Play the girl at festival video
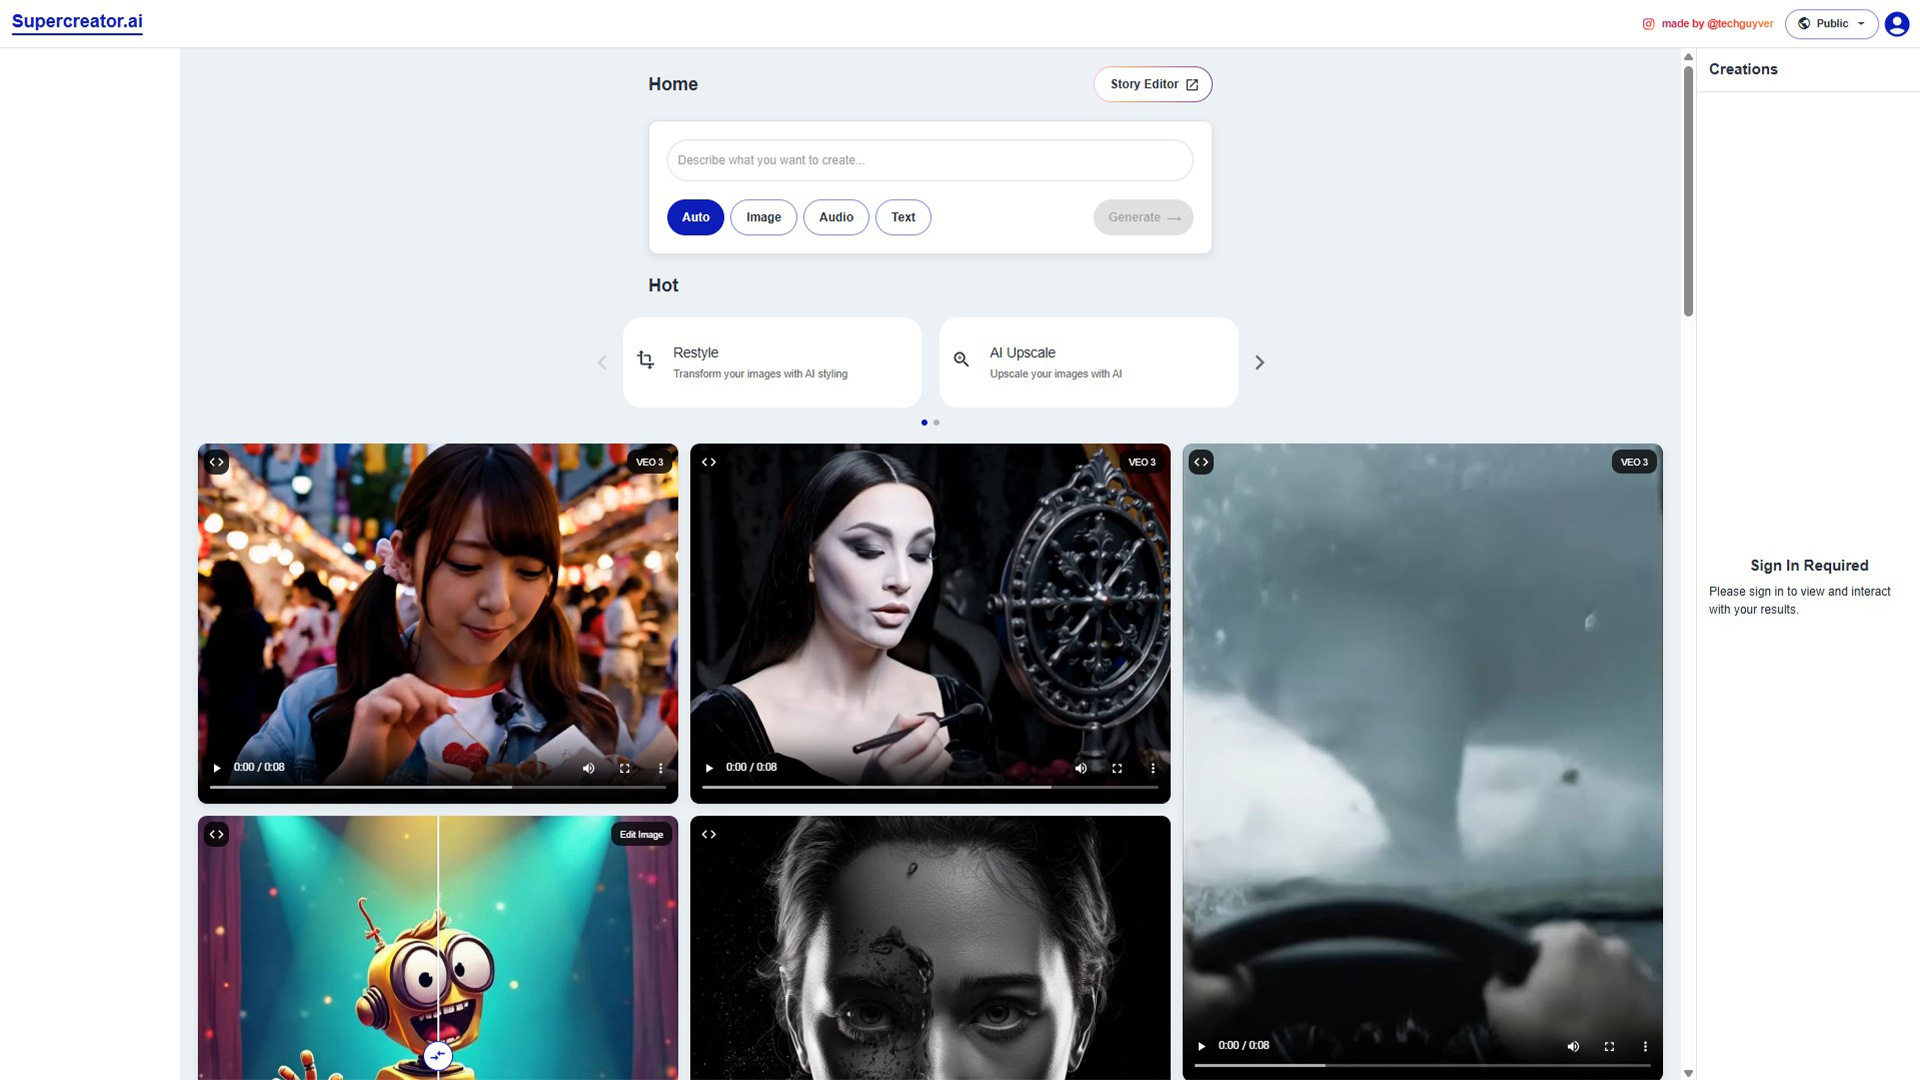This screenshot has height=1080, width=1920. click(x=217, y=768)
